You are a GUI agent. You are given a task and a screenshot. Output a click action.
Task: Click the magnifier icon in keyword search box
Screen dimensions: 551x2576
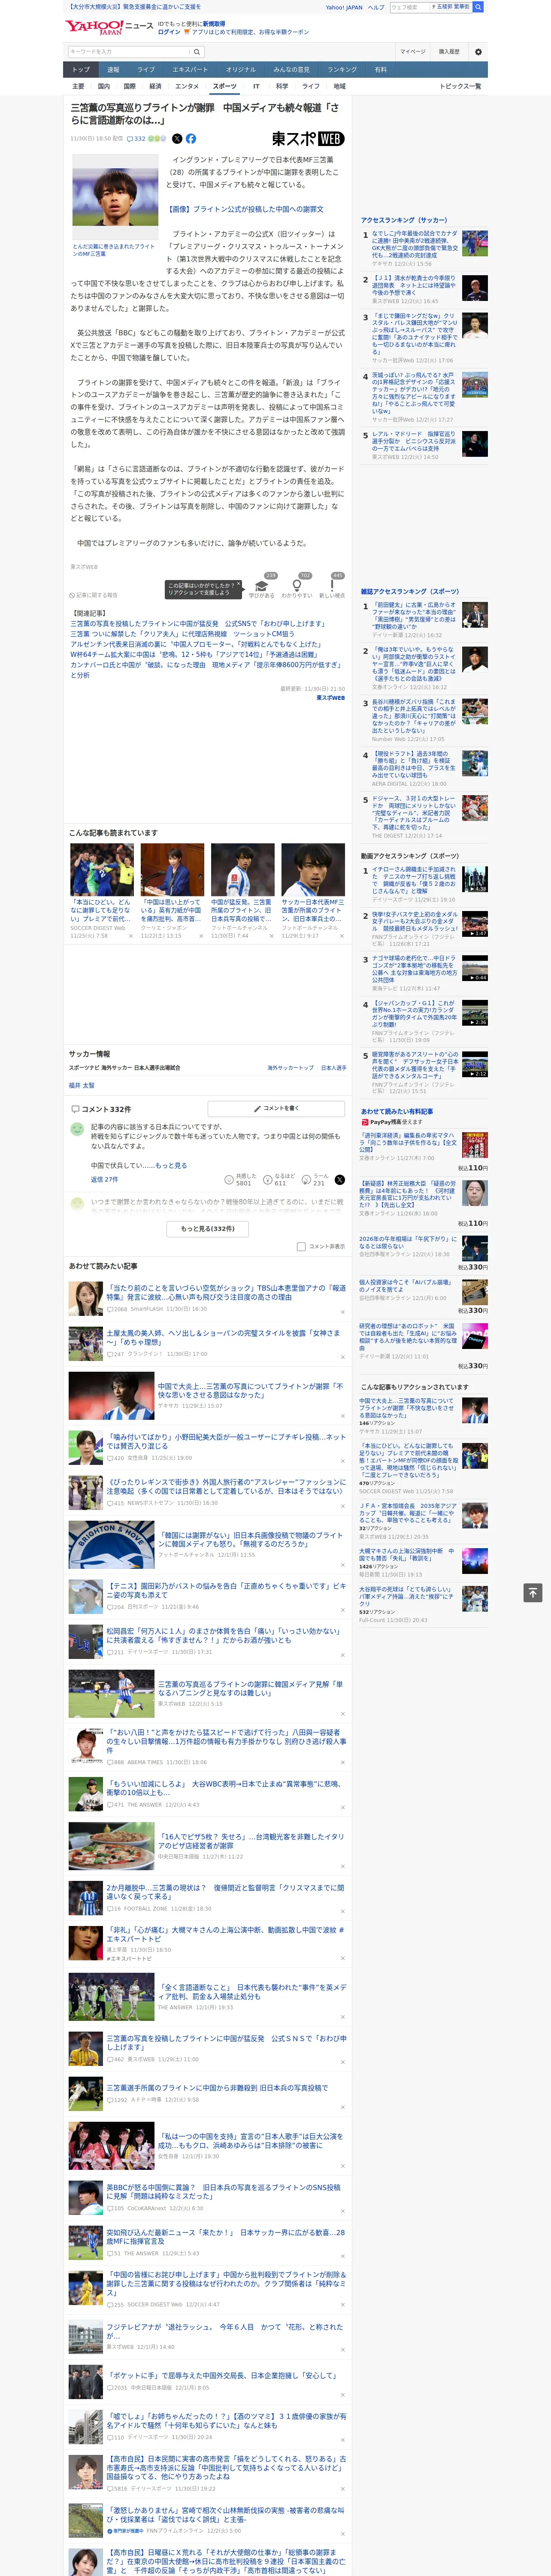(198, 51)
